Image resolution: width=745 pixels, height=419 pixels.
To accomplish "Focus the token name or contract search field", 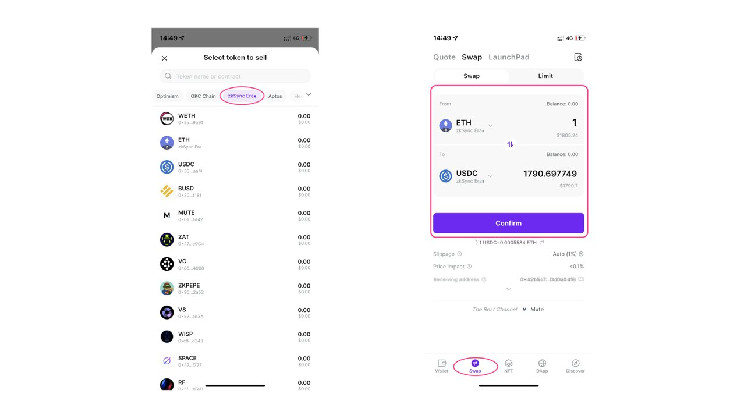I will pyautogui.click(x=235, y=76).
